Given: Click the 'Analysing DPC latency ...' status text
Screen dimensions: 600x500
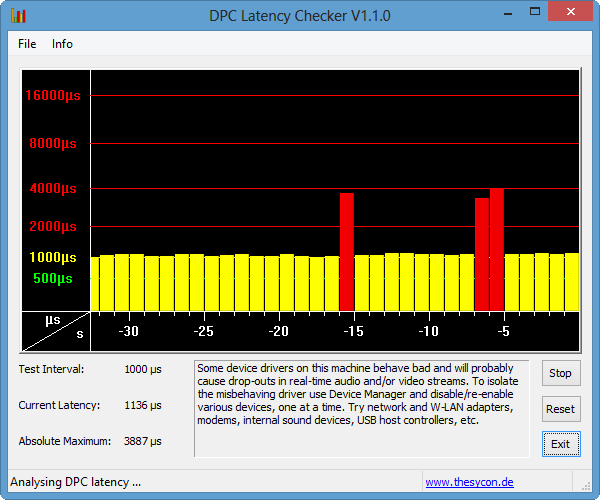Looking at the screenshot, I should [76, 482].
